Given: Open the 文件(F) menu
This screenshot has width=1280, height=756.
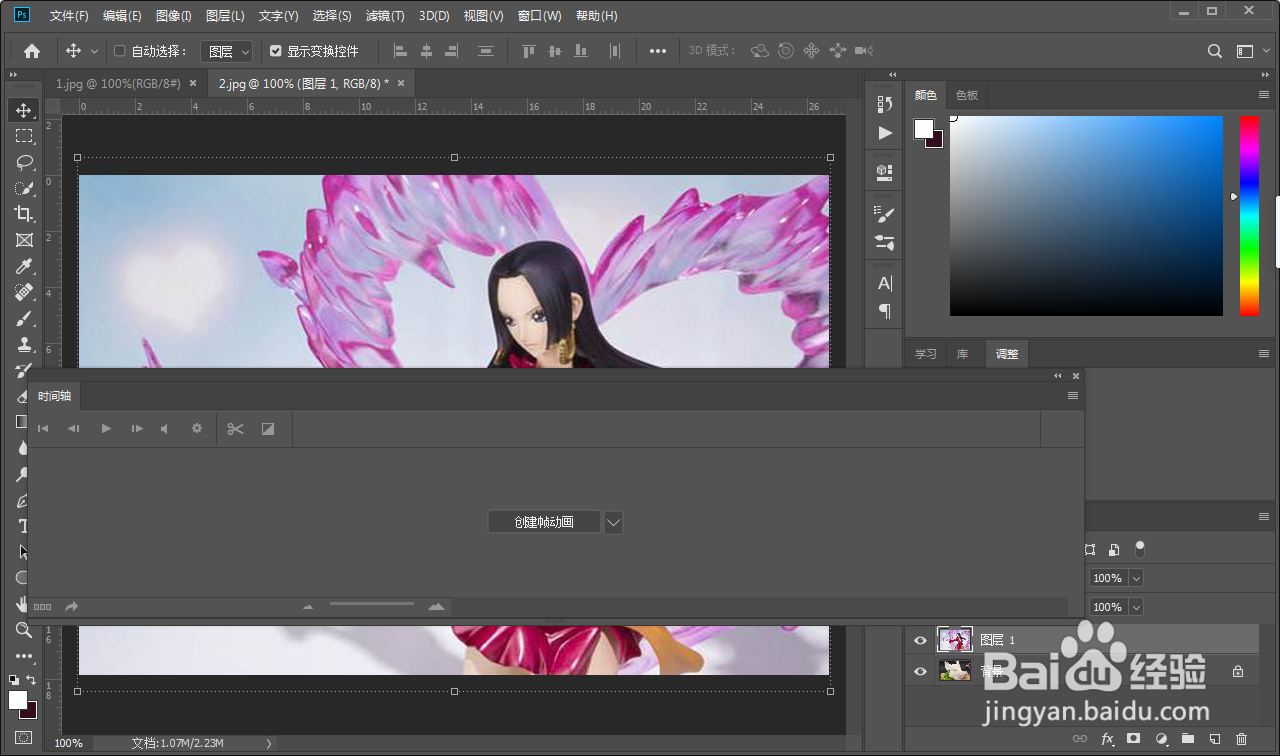Looking at the screenshot, I should tap(69, 16).
